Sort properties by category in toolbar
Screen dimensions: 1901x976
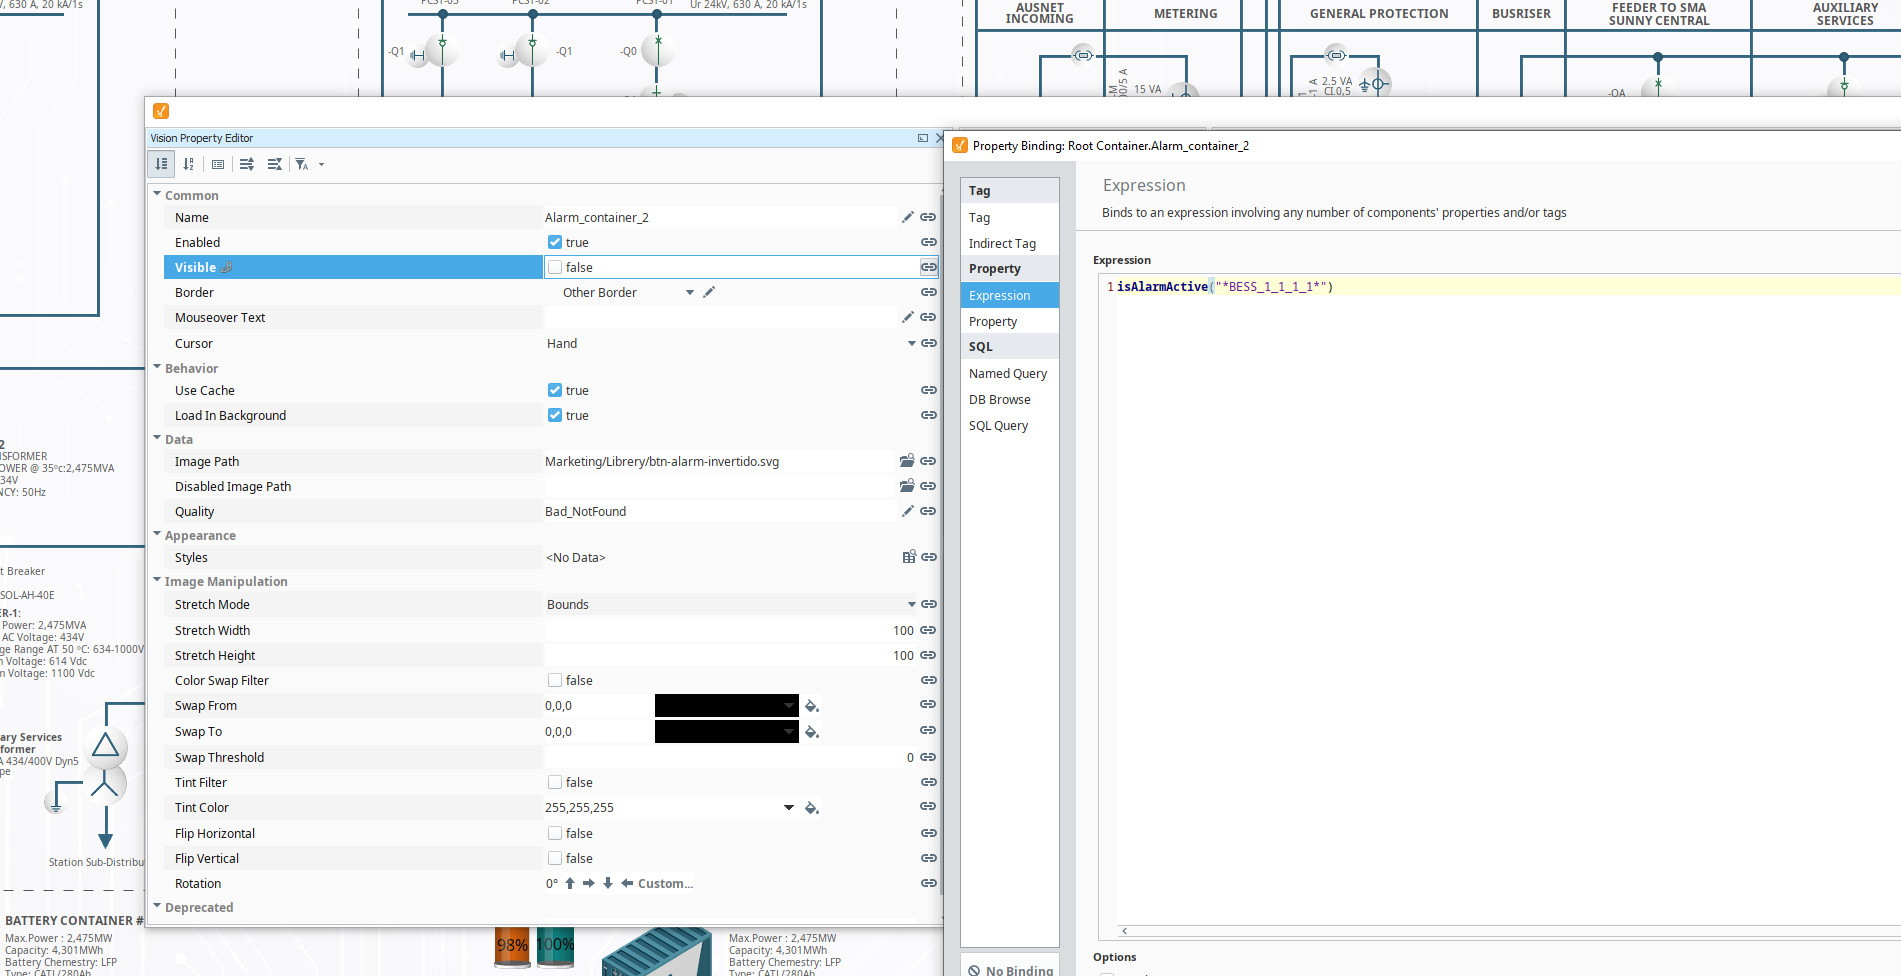pyautogui.click(x=161, y=164)
